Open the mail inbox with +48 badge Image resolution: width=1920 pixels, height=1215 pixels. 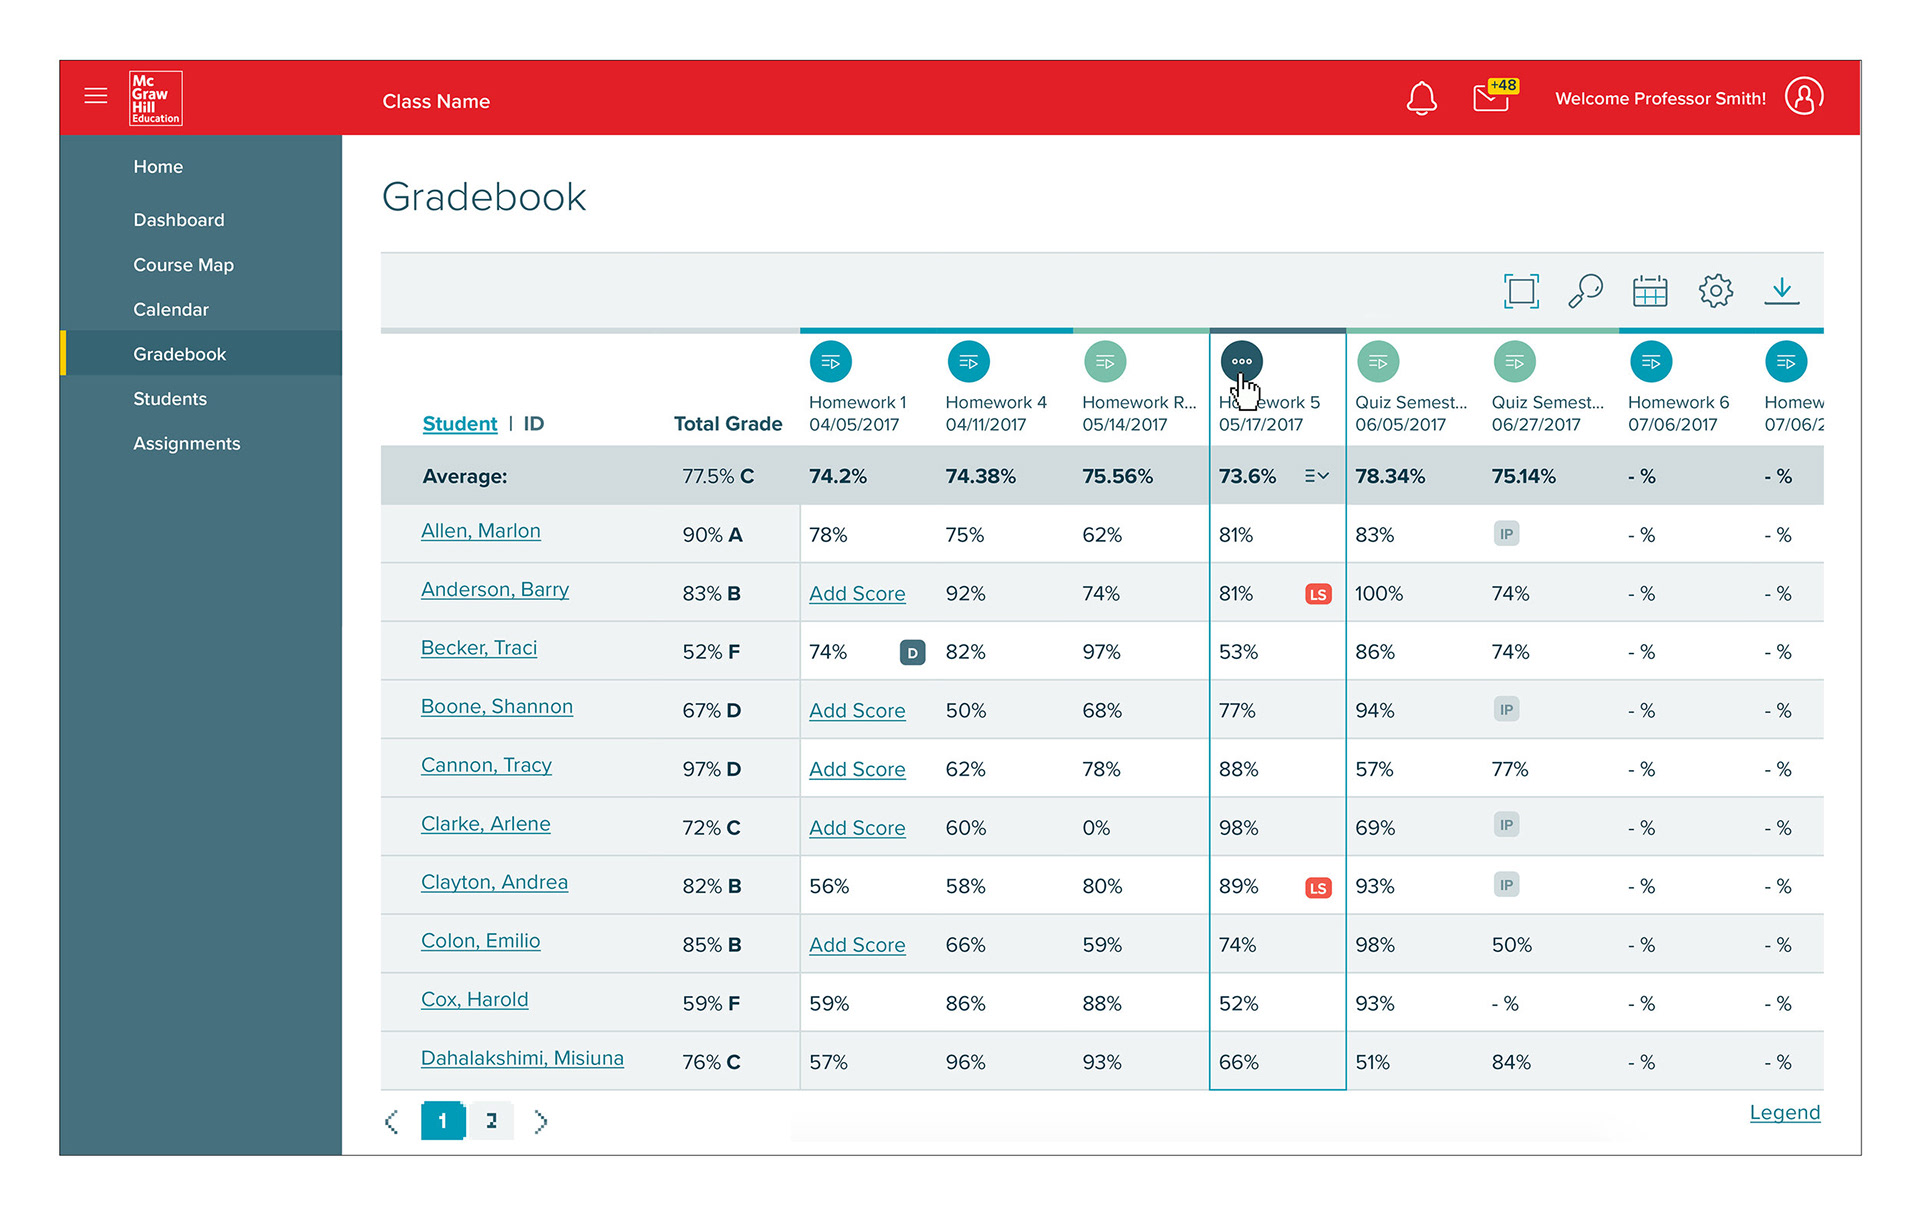coord(1492,97)
